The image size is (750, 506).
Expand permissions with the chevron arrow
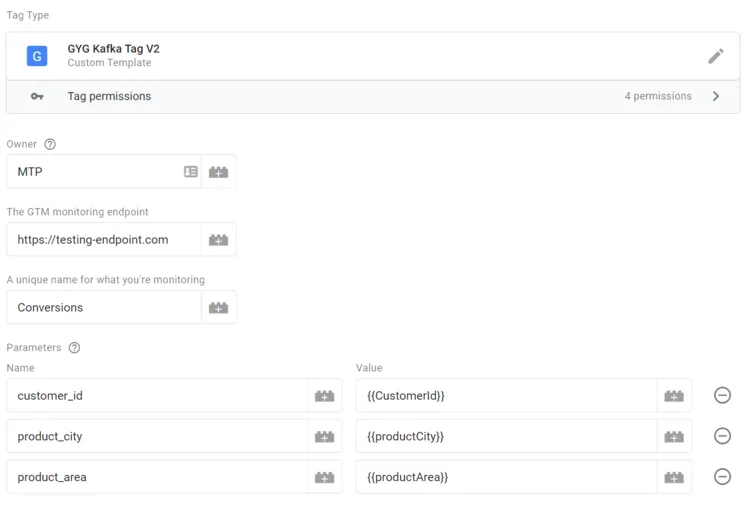tap(716, 96)
